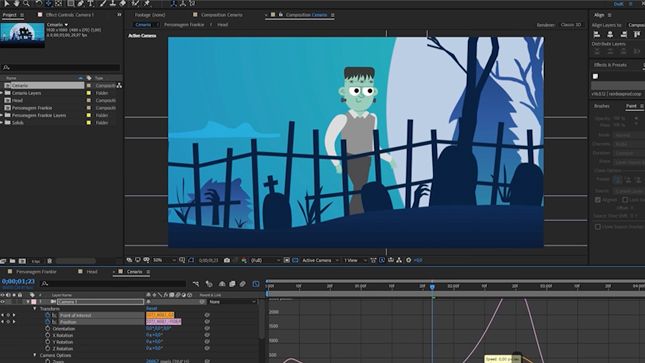Toggle Position property stopwatch

[48, 322]
